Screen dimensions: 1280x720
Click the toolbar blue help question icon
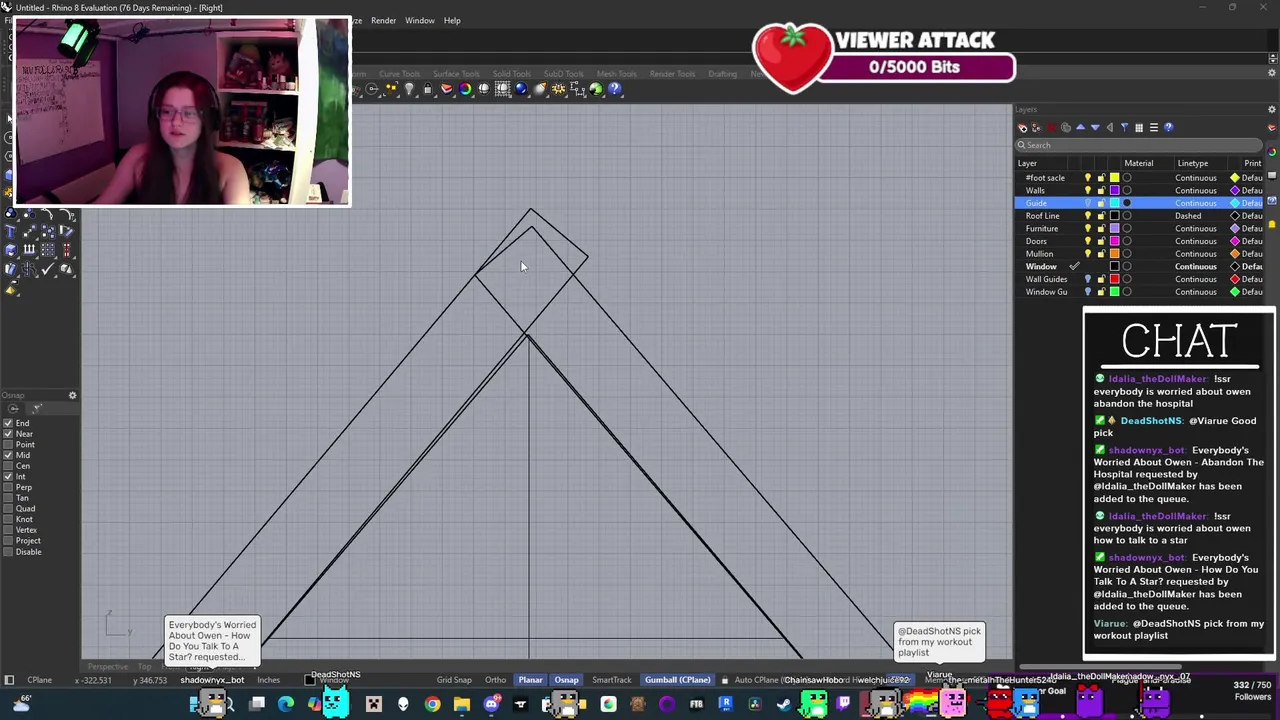click(614, 89)
